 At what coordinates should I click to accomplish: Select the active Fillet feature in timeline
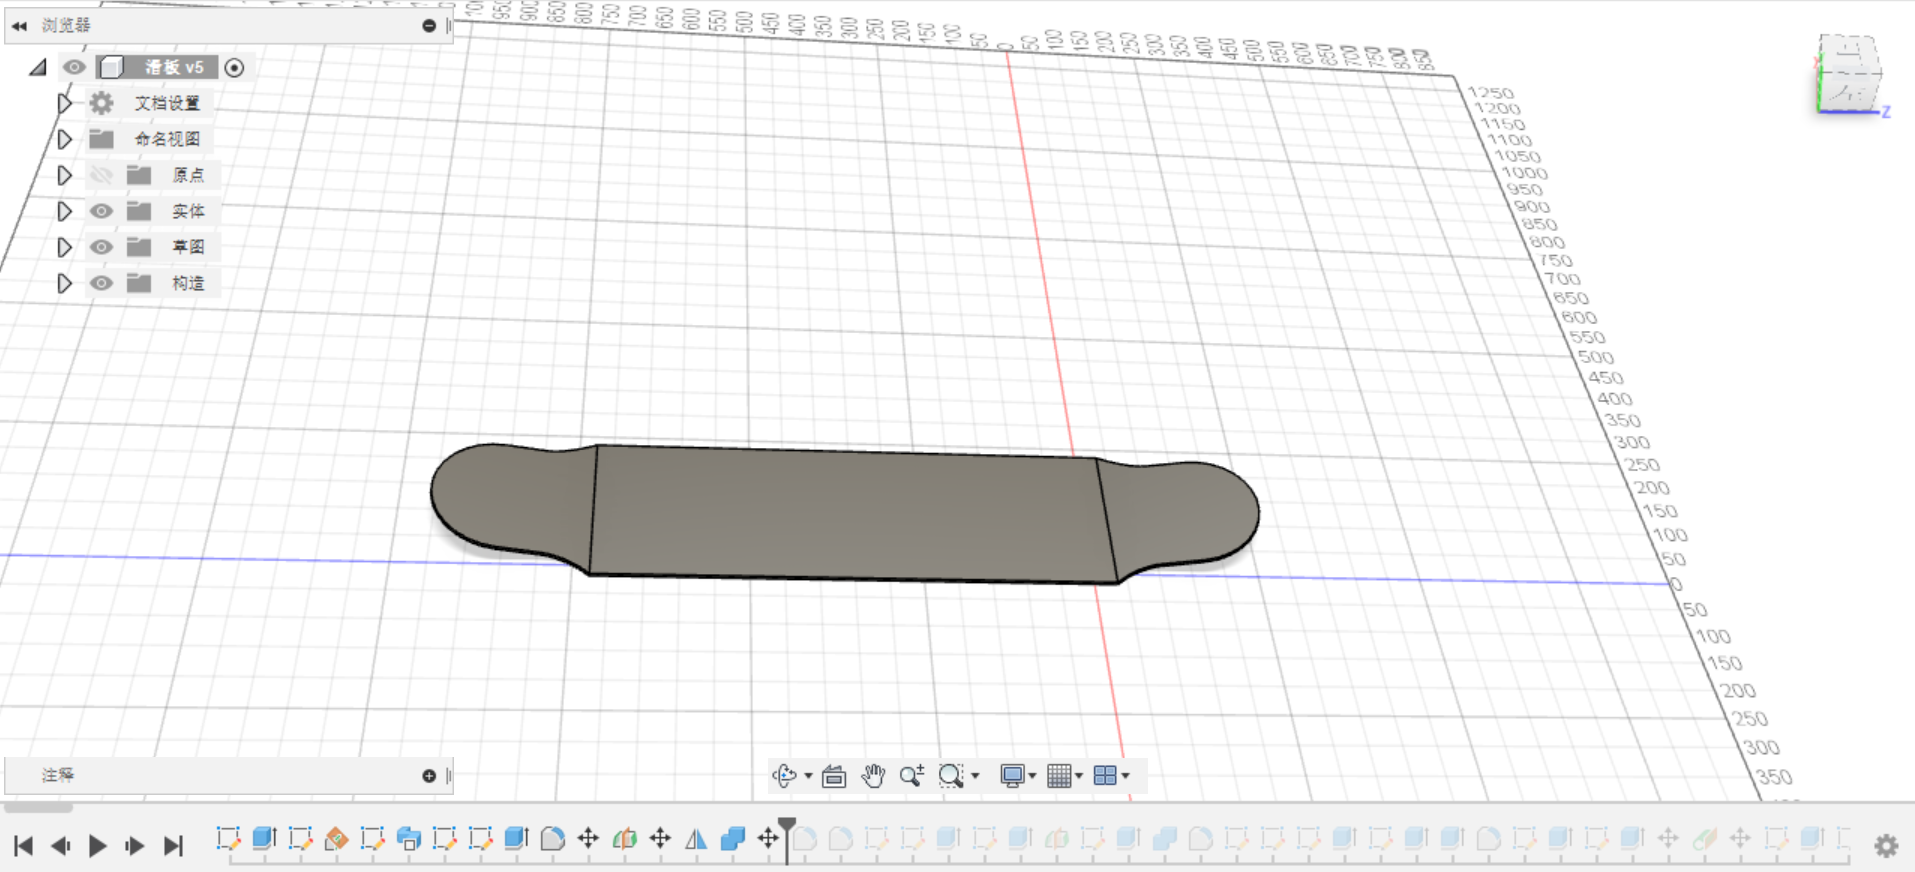click(x=552, y=838)
